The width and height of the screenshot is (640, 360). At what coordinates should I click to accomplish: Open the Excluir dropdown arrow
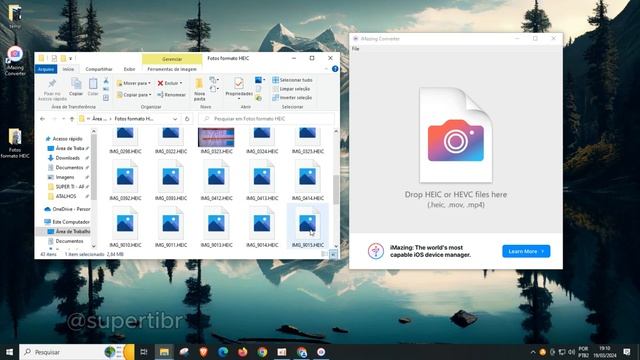click(181, 83)
